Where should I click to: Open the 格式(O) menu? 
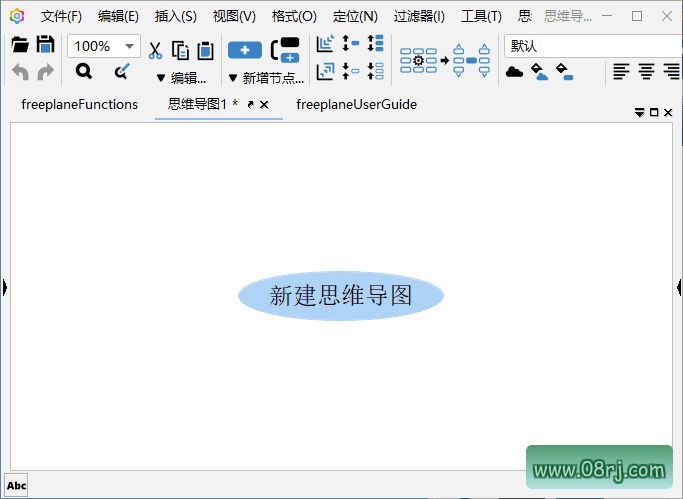(x=294, y=17)
